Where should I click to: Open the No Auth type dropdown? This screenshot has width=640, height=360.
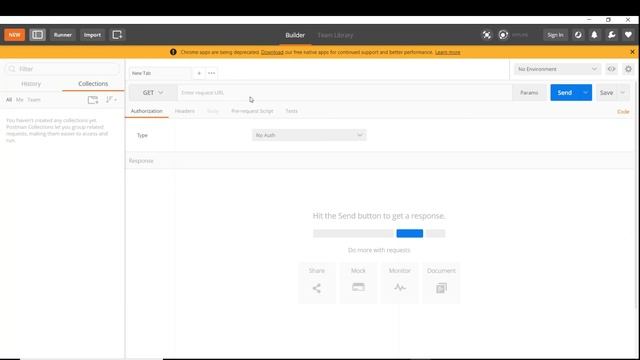309,135
